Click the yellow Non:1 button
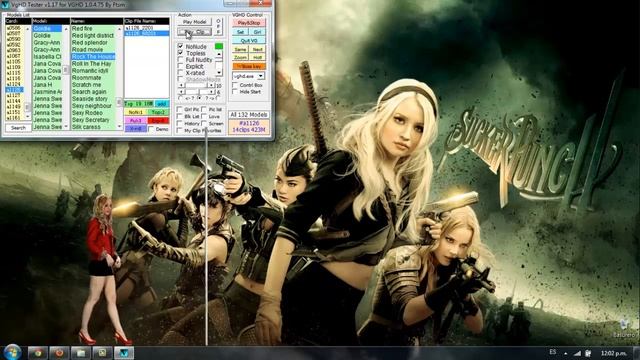Image resolution: width=640 pixels, height=360 pixels. point(135,112)
